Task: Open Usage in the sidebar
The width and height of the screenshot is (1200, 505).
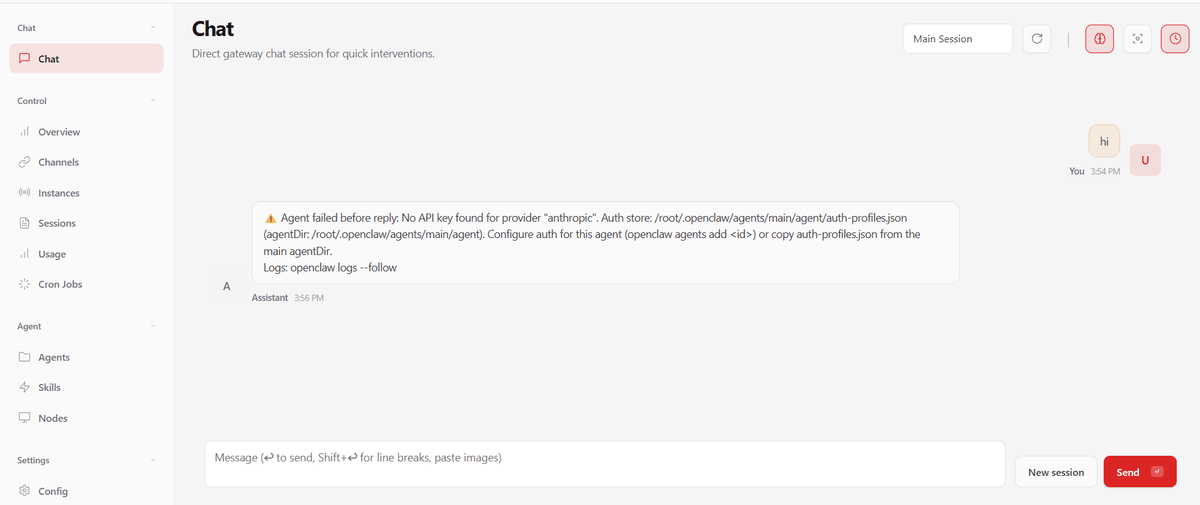Action: pos(52,254)
